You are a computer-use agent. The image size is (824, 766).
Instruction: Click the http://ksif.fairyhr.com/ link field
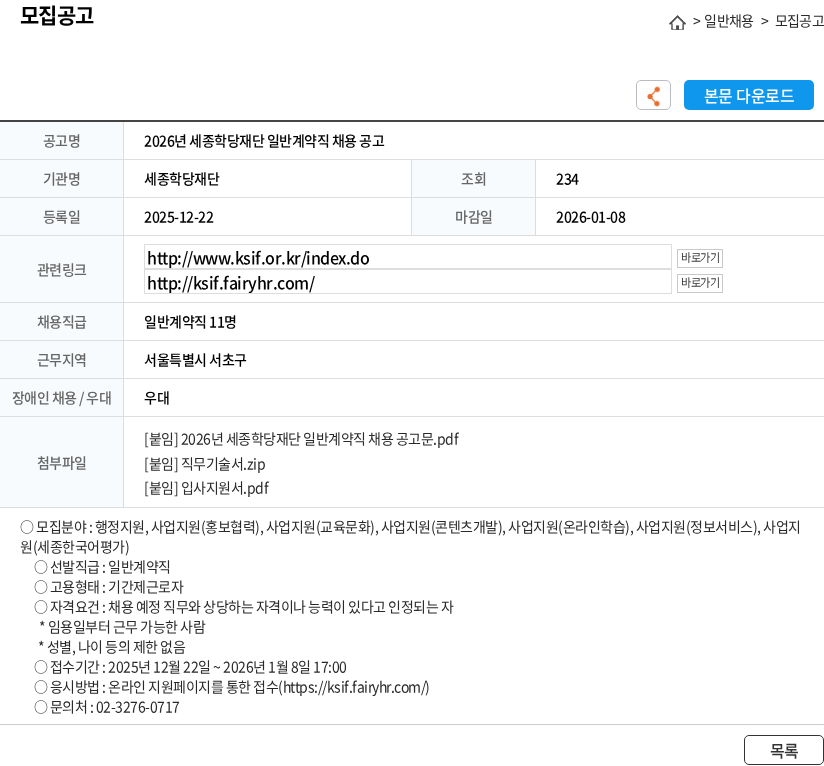408,283
